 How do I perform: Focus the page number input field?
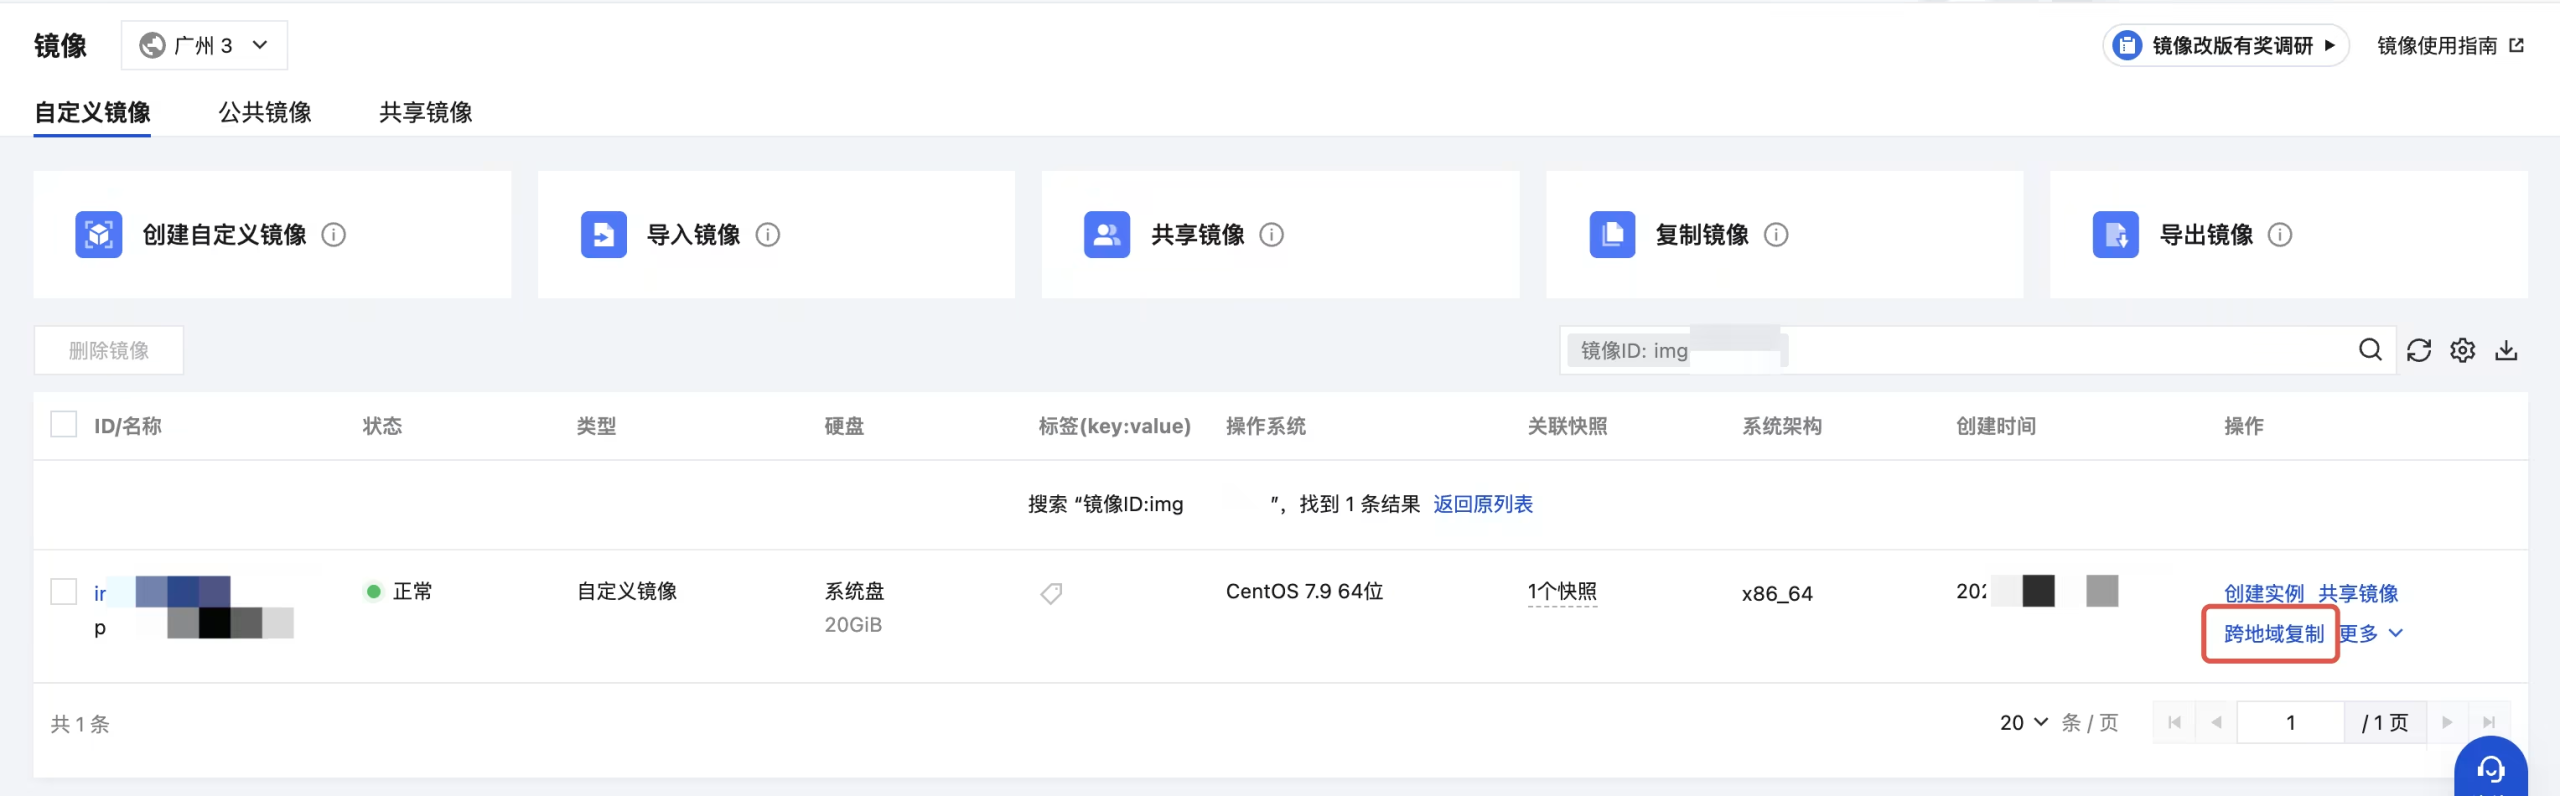pos(2290,722)
